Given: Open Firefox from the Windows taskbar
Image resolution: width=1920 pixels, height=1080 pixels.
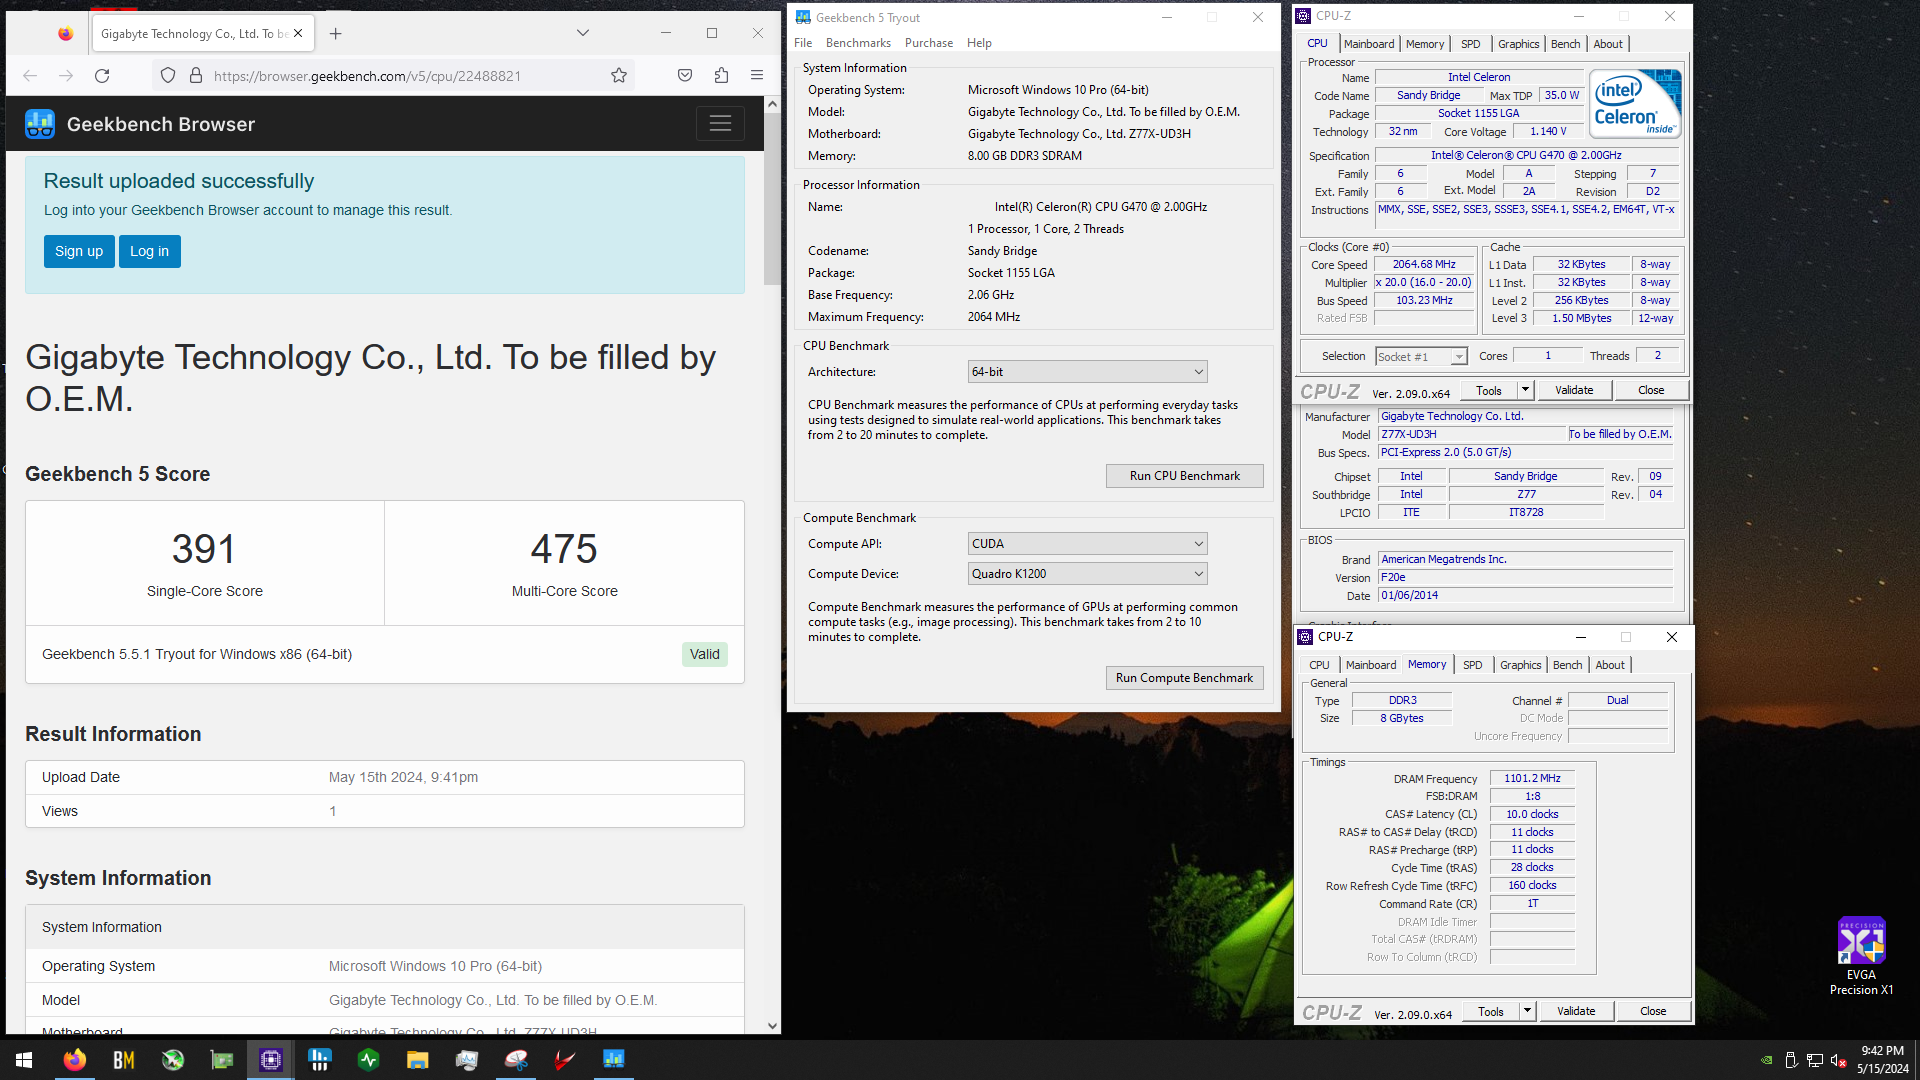Looking at the screenshot, I should point(75,1060).
